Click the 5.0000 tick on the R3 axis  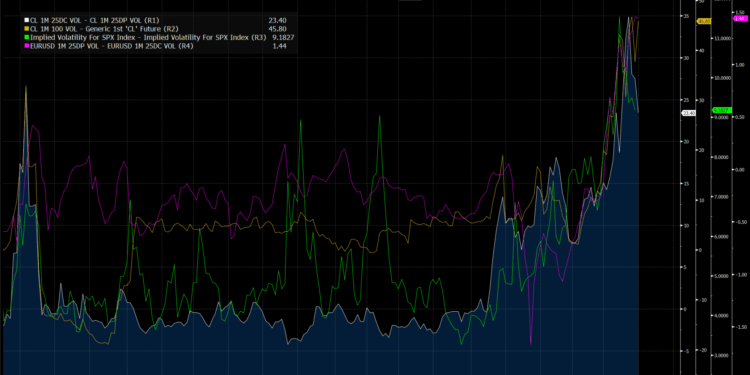tap(721, 276)
